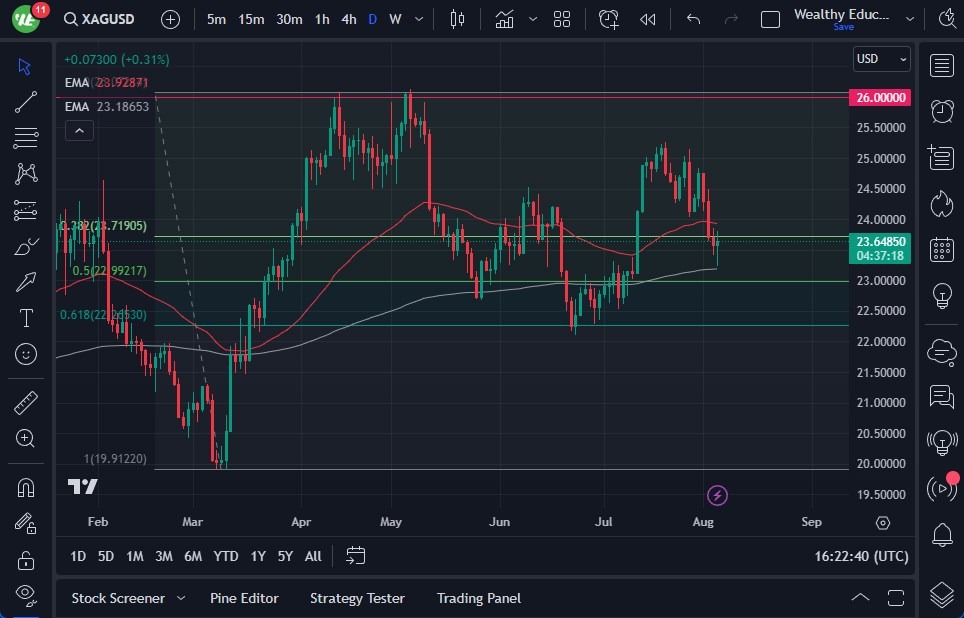Open the Pine Editor tab
Viewport: 964px width, 618px height.
[244, 598]
